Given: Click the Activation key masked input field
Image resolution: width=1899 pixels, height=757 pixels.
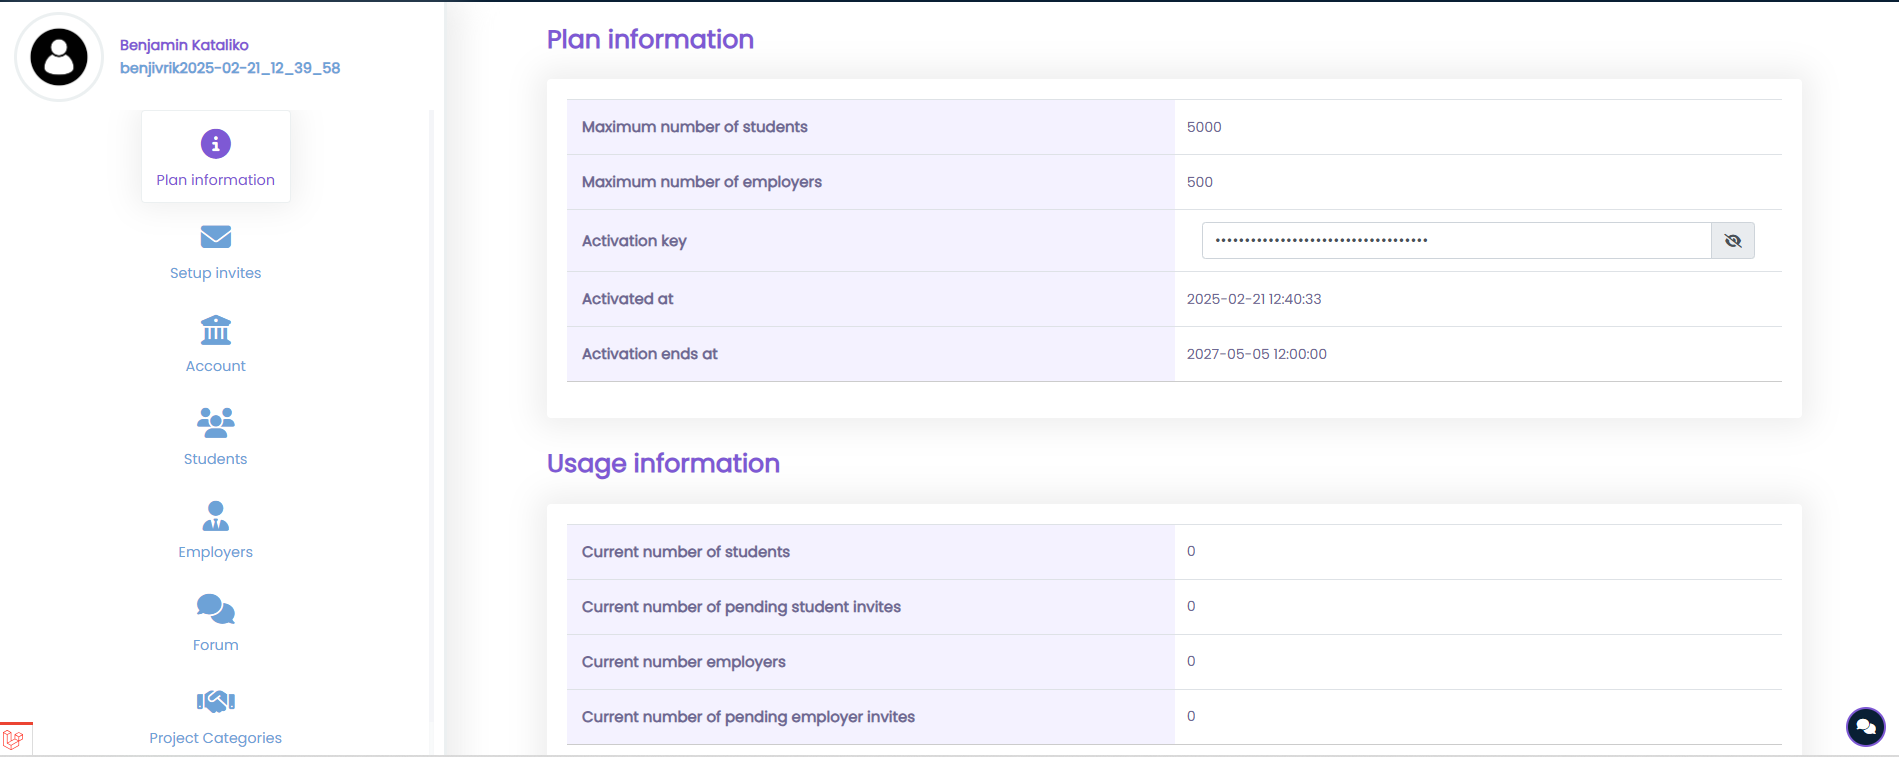Looking at the screenshot, I should pyautogui.click(x=1456, y=241).
